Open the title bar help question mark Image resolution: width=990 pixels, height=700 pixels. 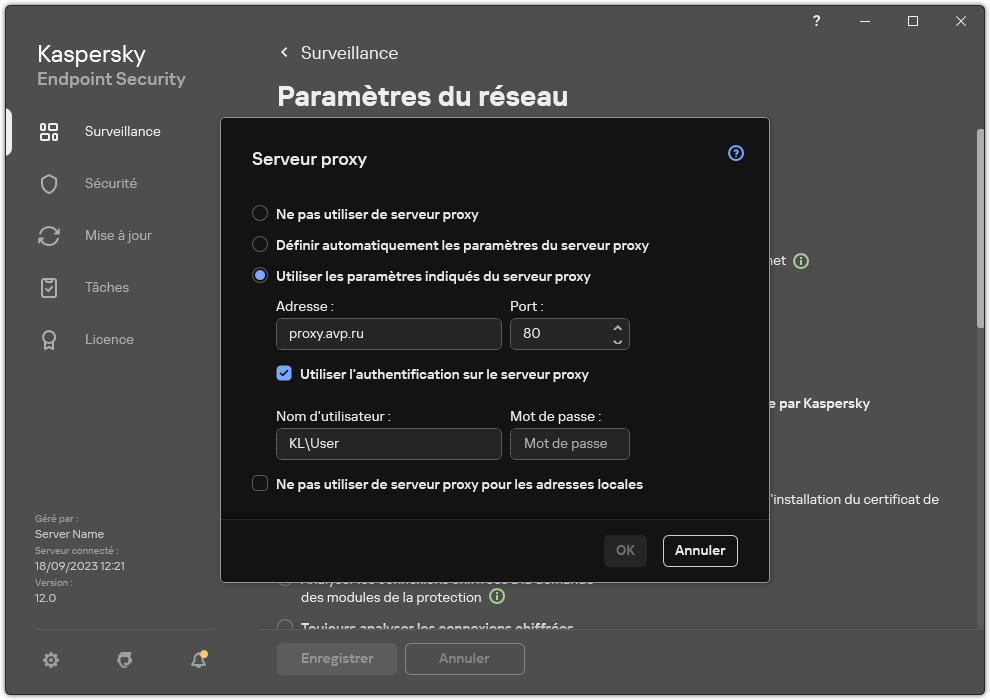pyautogui.click(x=815, y=21)
